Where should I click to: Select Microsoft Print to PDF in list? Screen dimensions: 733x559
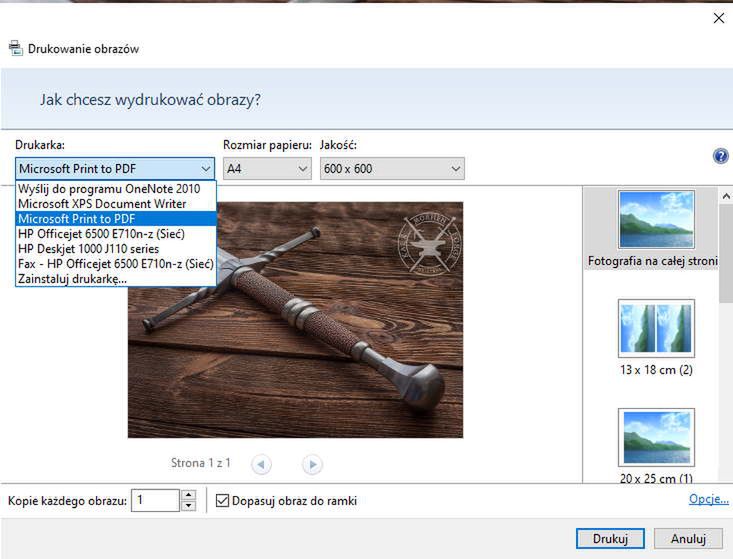coord(116,219)
